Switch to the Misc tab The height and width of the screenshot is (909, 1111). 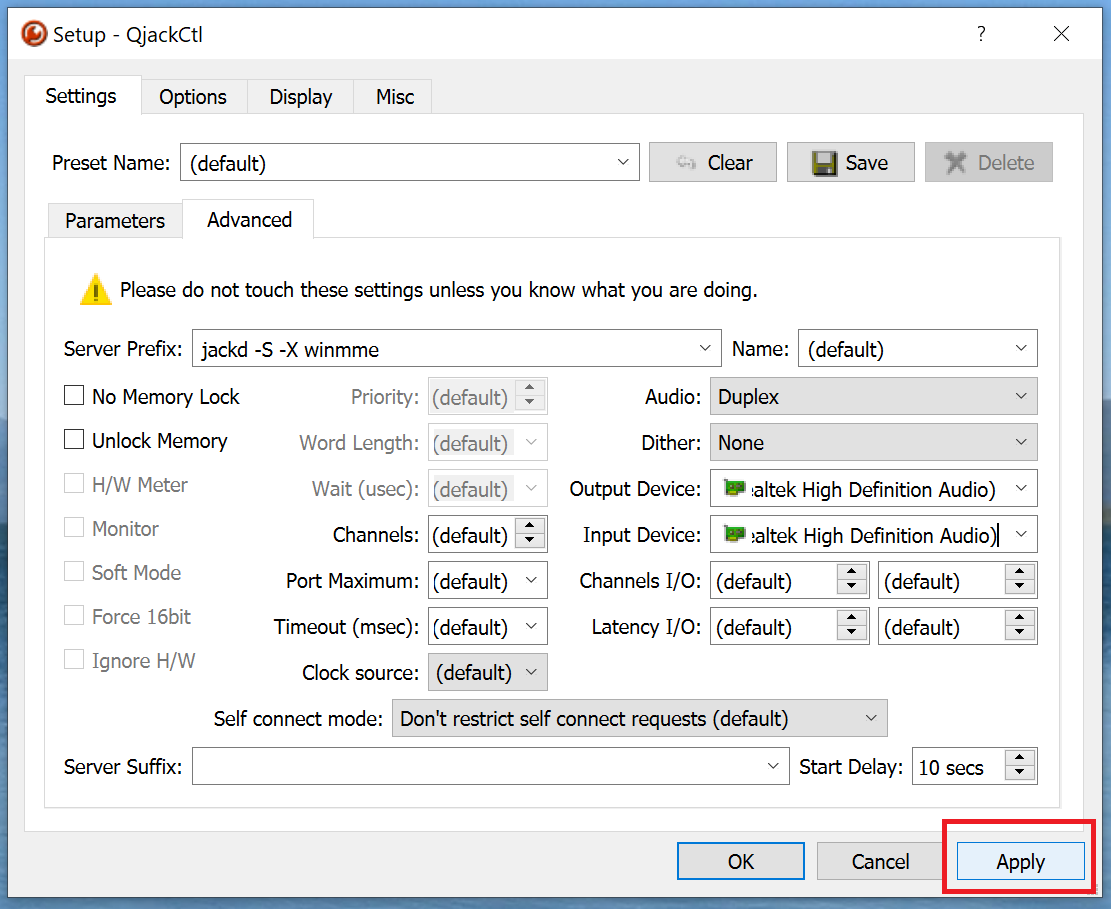395,97
